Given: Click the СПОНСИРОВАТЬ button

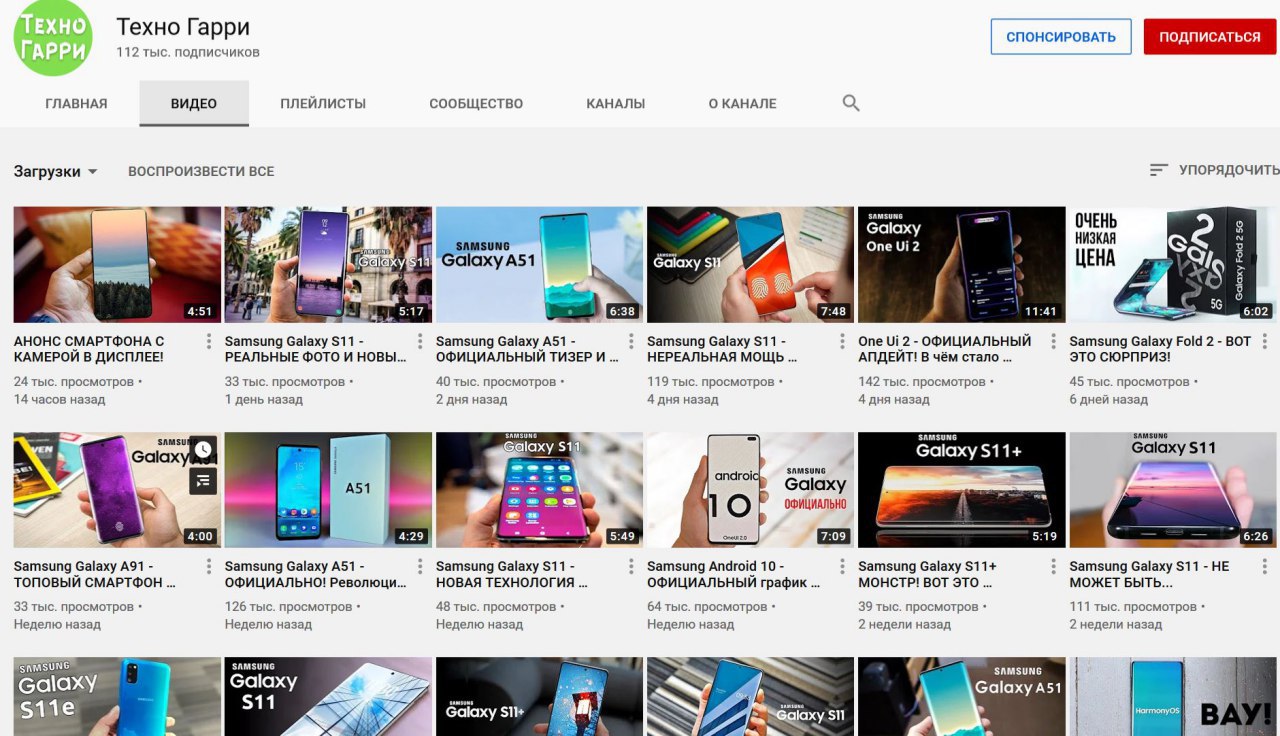Looking at the screenshot, I should 1061,37.
